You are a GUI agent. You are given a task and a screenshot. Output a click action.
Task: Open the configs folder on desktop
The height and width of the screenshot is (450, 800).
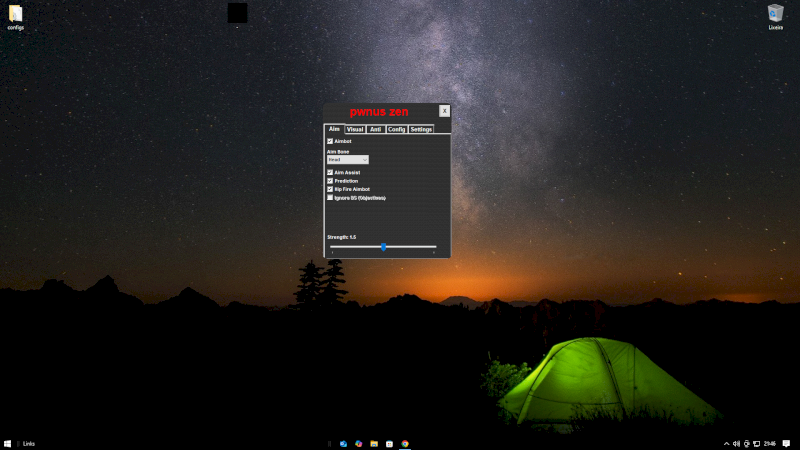[x=15, y=14]
